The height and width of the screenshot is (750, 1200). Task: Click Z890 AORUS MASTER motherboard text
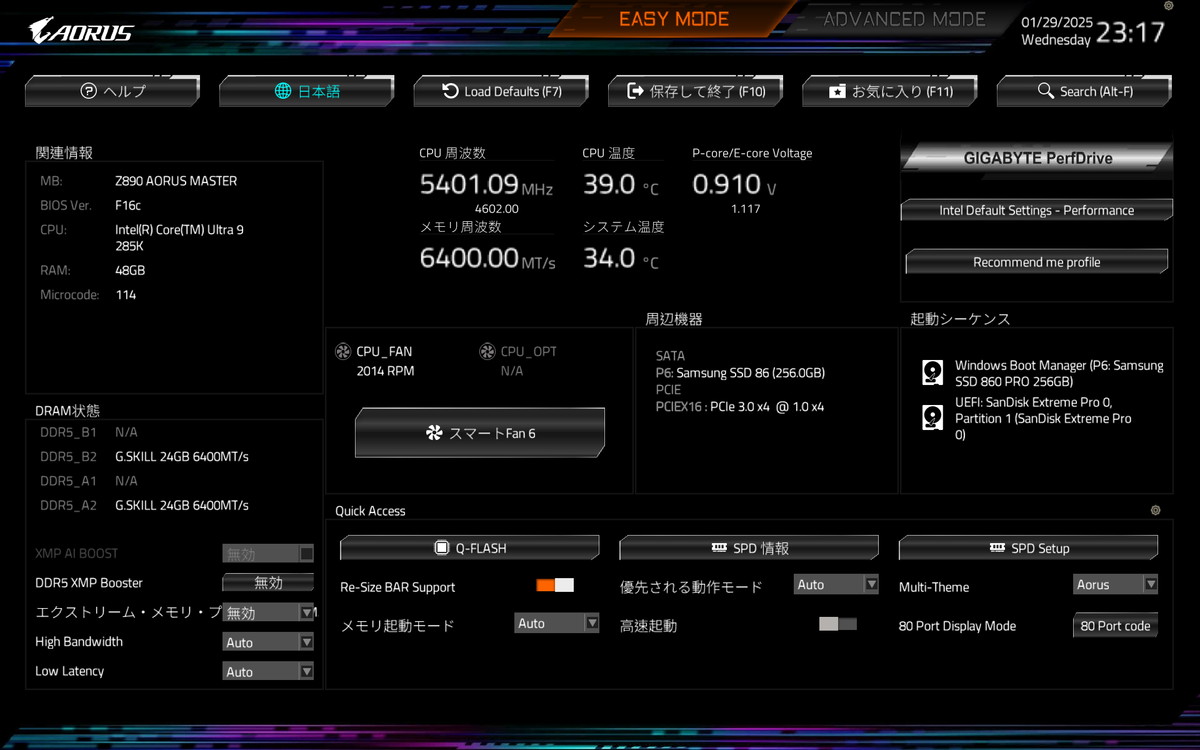(176, 181)
